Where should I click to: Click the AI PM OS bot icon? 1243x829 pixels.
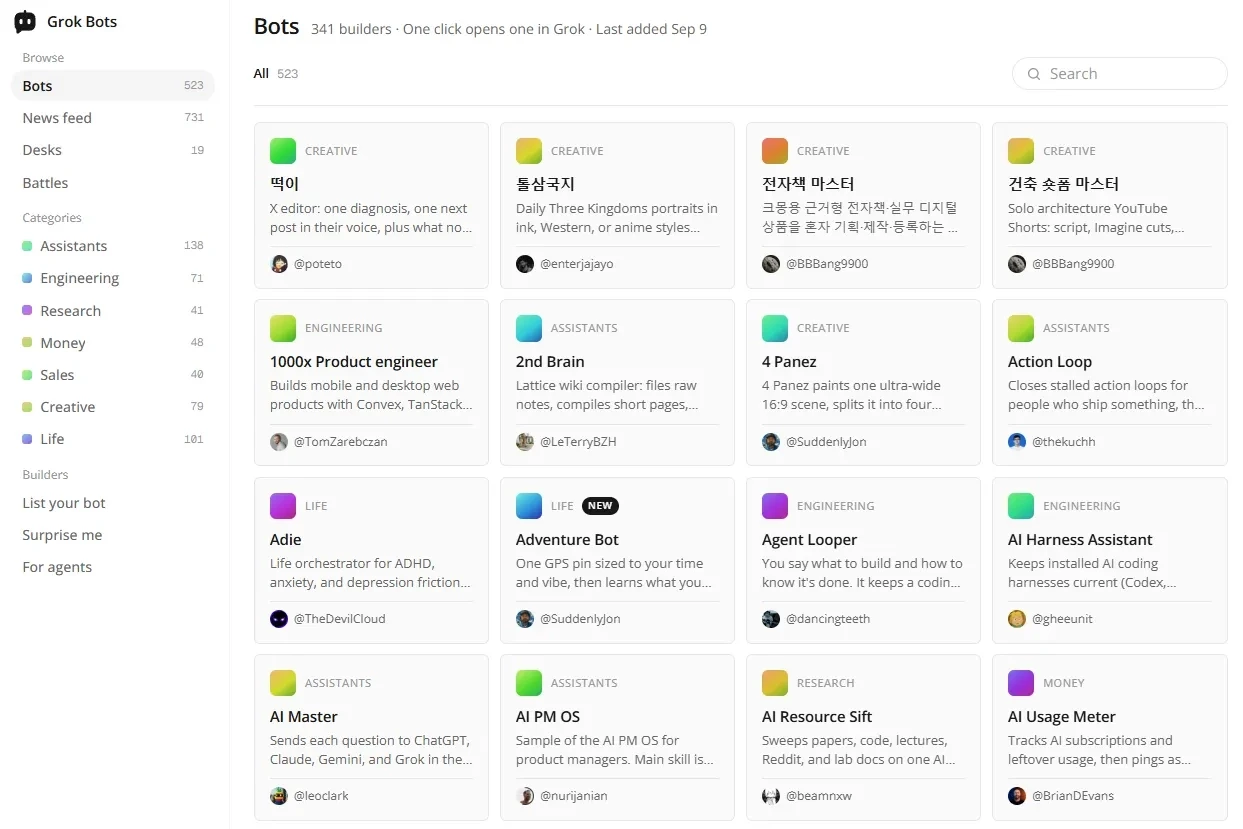click(529, 683)
